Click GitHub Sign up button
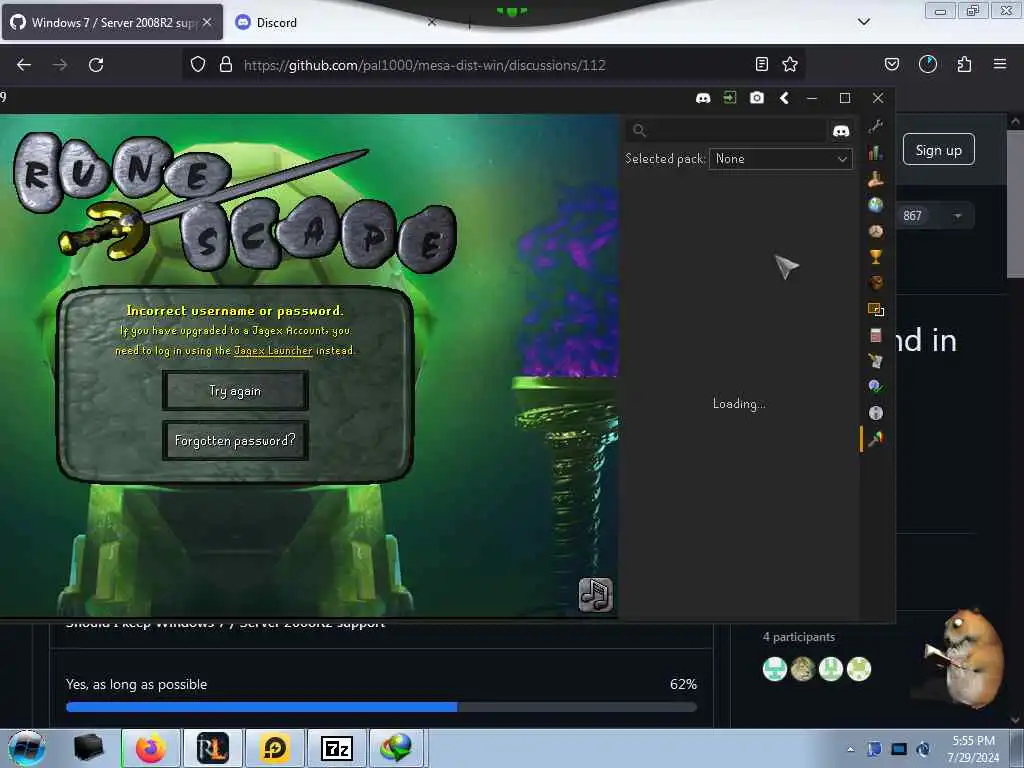Screen dimensions: 1024x768 [938, 150]
